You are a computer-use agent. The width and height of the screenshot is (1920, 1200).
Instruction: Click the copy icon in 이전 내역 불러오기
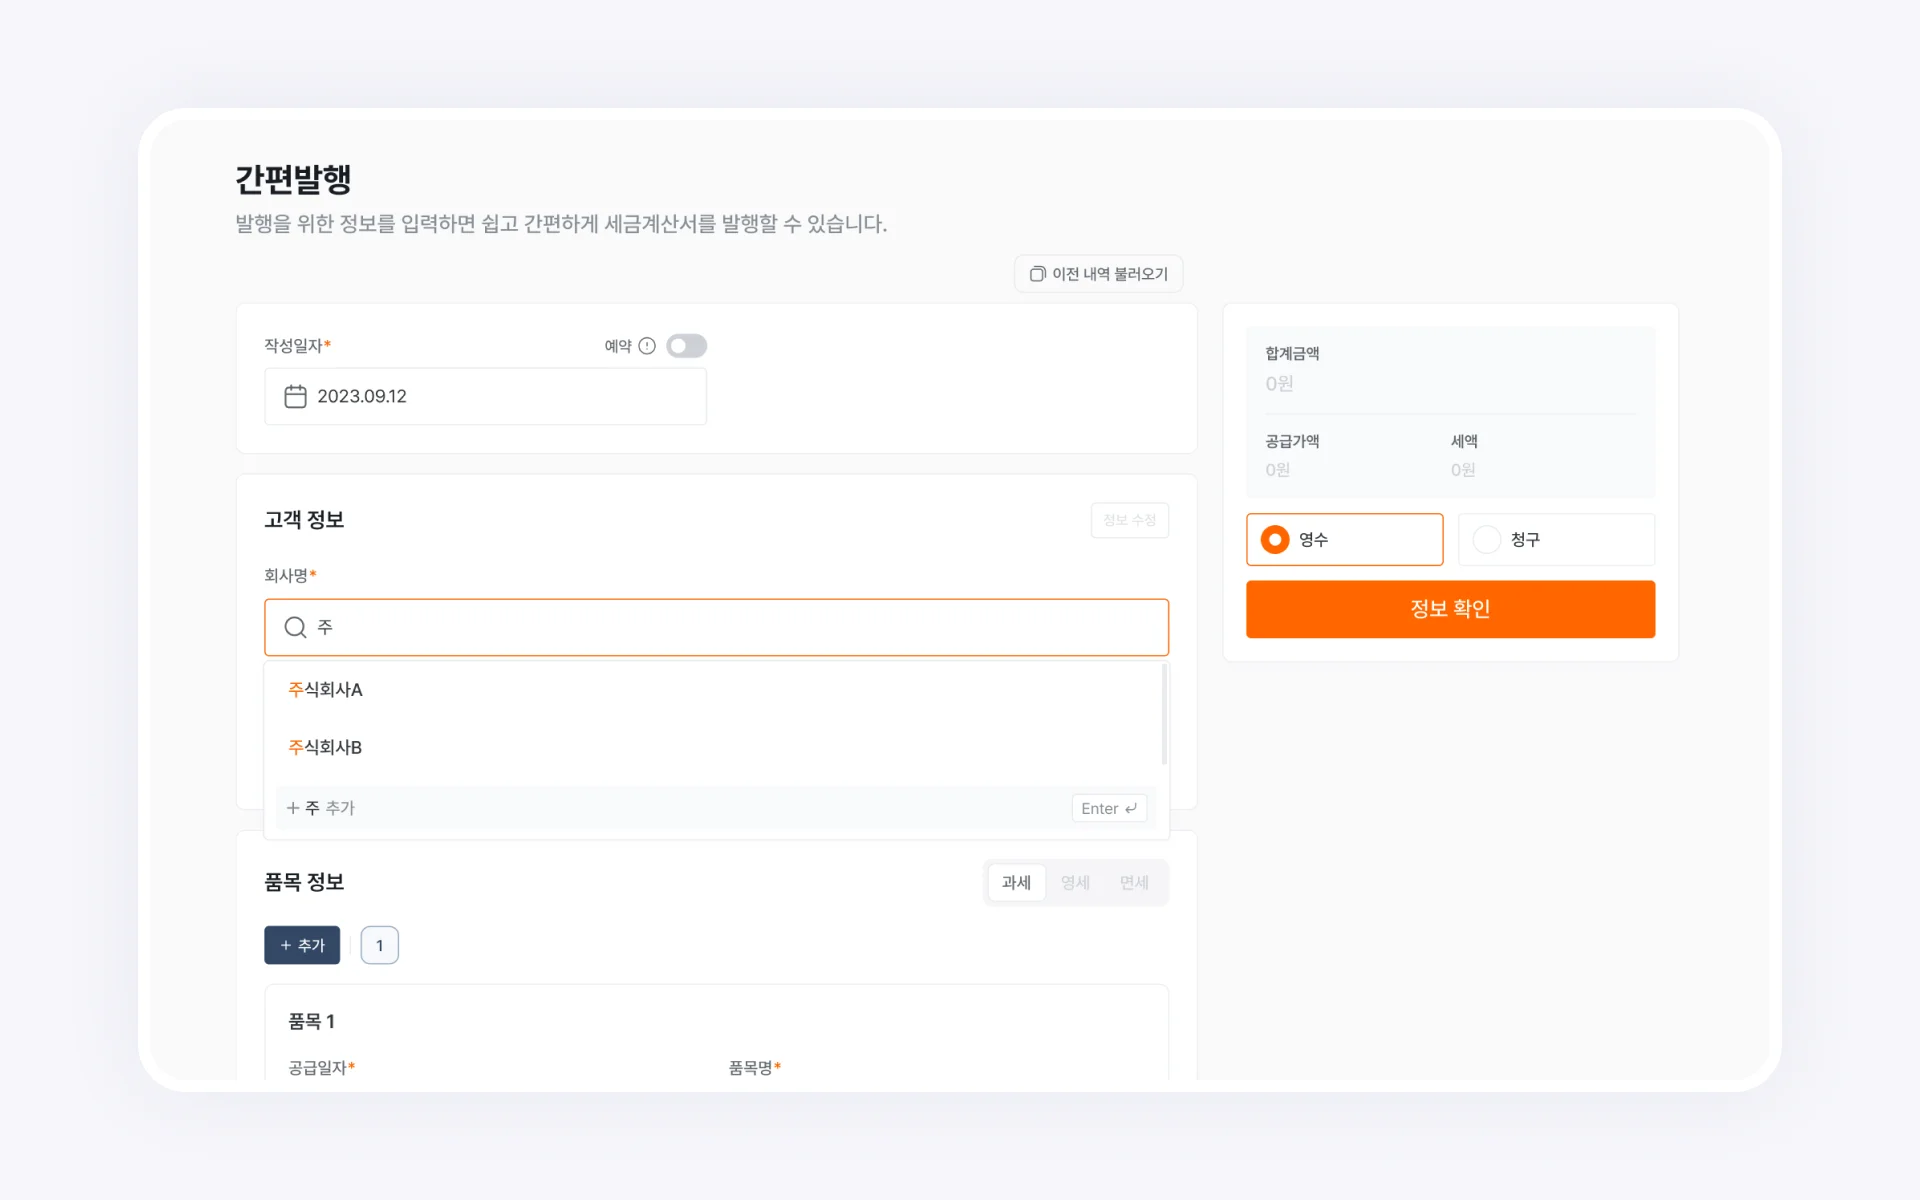pos(1036,273)
